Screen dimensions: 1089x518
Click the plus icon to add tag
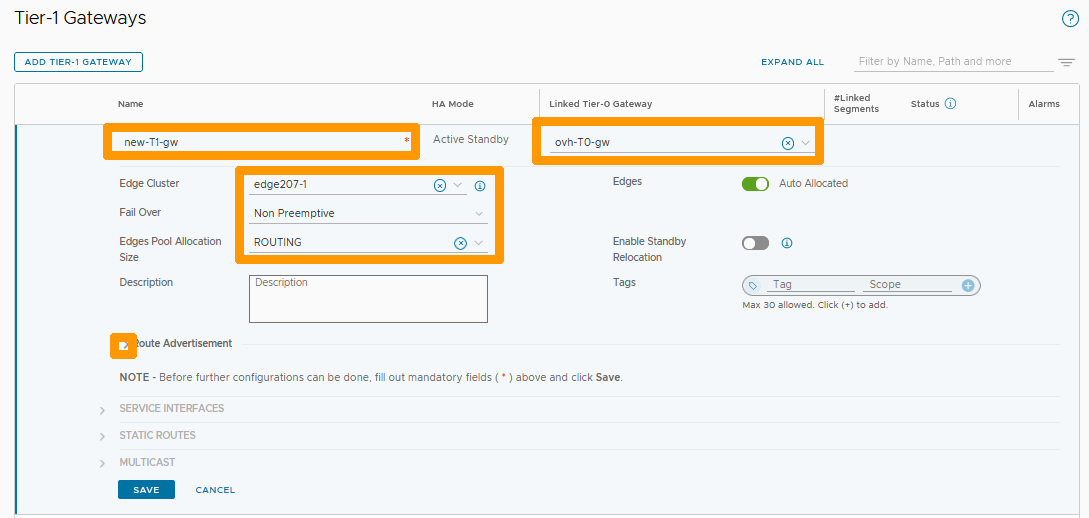pos(968,286)
